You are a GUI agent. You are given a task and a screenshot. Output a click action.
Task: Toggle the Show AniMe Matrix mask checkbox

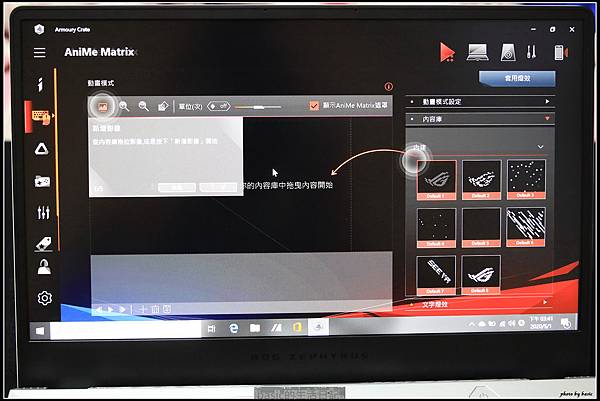tap(314, 106)
